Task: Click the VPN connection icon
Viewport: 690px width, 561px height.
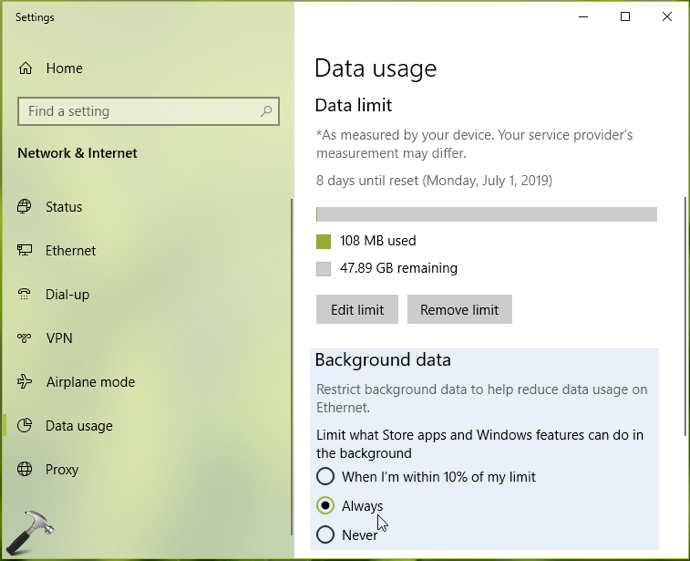Action: point(24,338)
